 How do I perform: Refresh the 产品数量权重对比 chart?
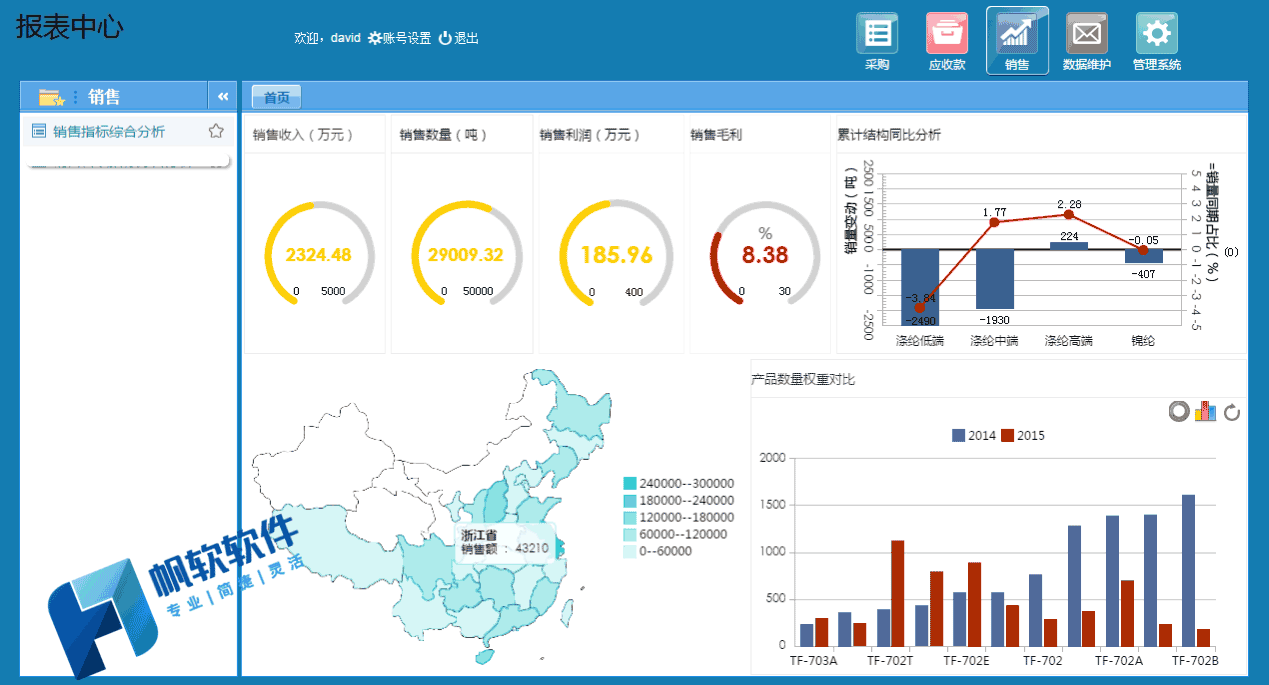click(x=1232, y=412)
